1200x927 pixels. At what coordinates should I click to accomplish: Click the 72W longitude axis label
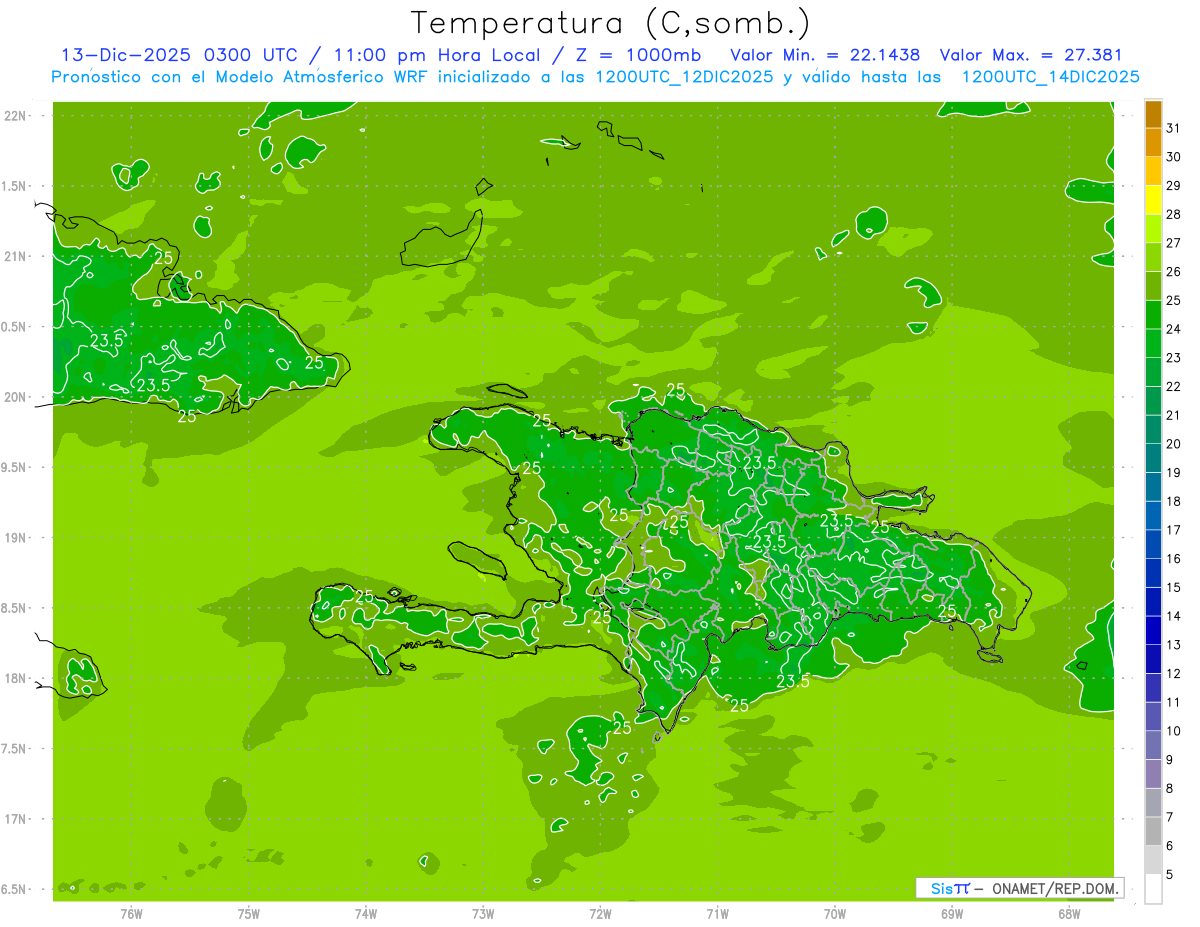[x=600, y=913]
